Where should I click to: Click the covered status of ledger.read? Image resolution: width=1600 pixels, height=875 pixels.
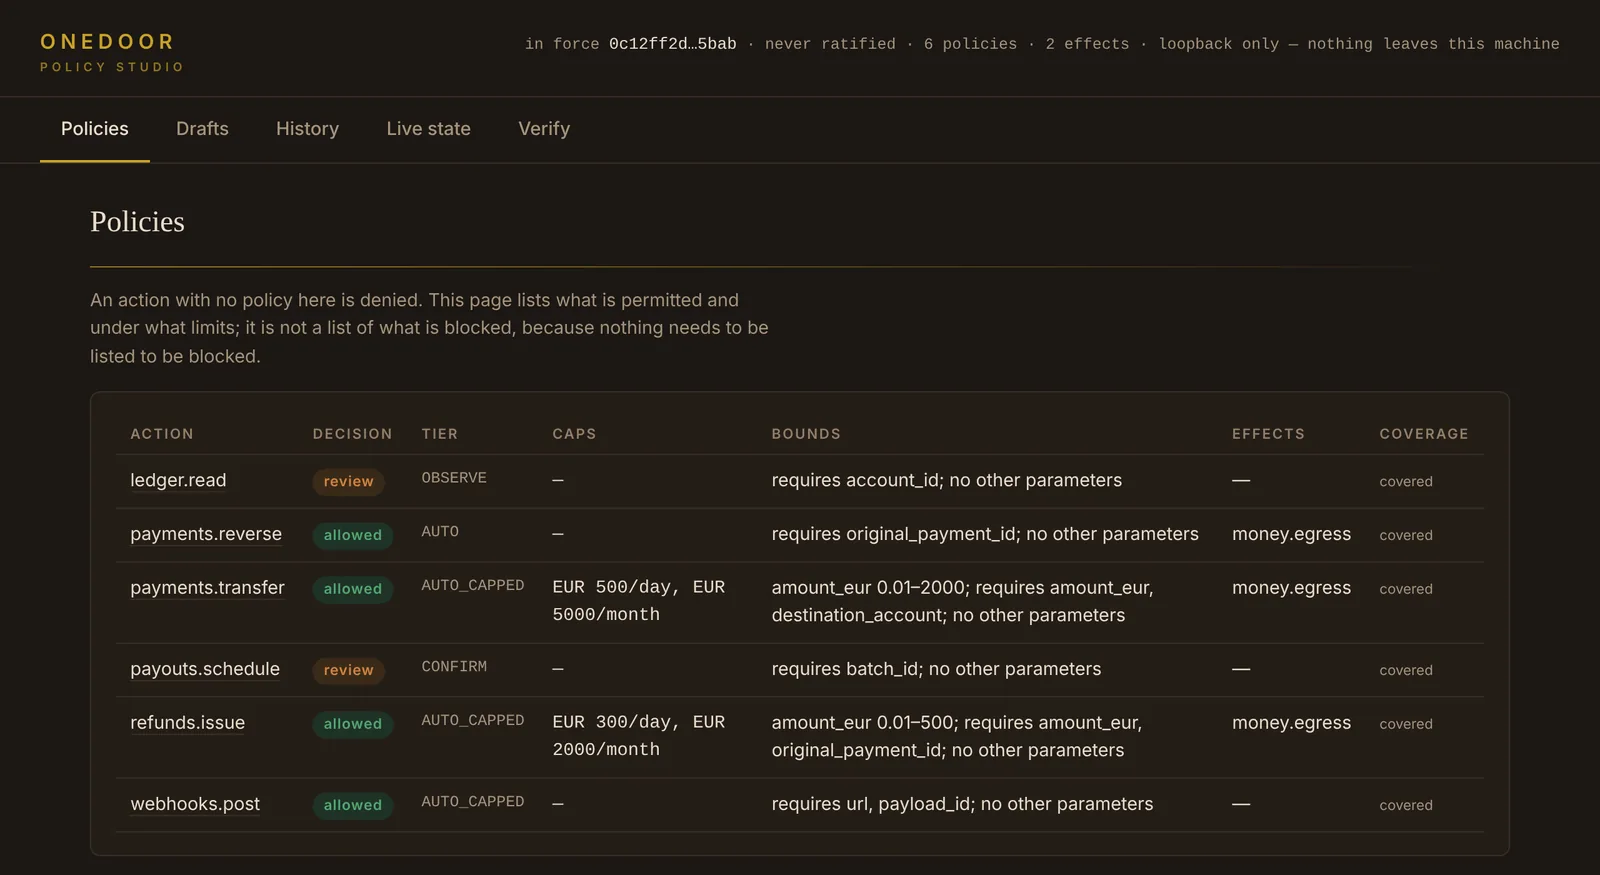coord(1406,482)
